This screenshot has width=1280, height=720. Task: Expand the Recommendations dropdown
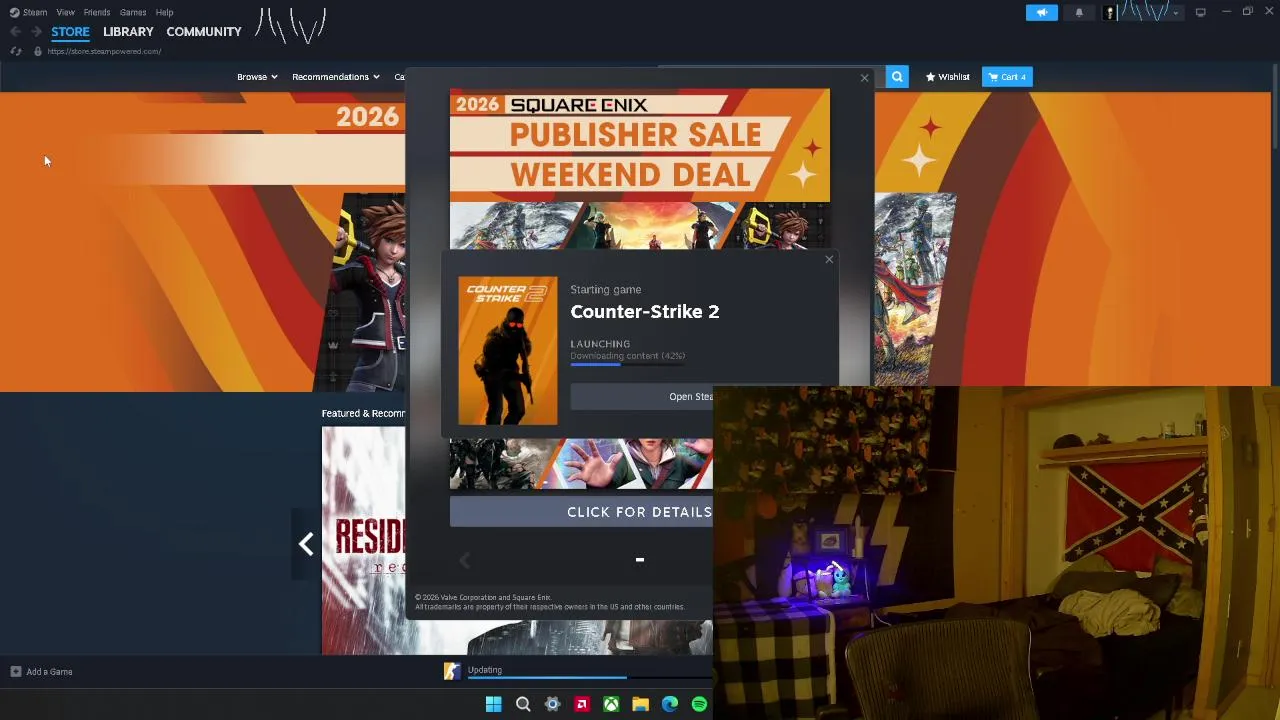(335, 77)
